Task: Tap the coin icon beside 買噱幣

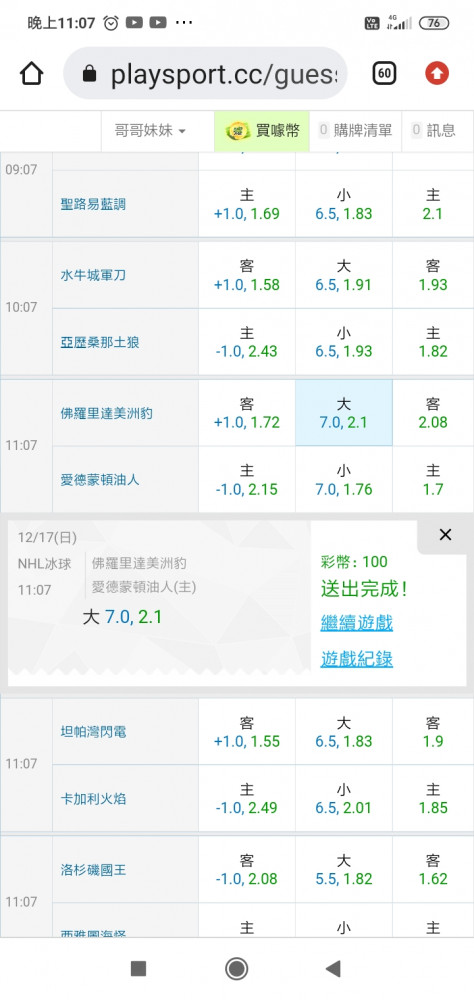Action: pos(238,131)
